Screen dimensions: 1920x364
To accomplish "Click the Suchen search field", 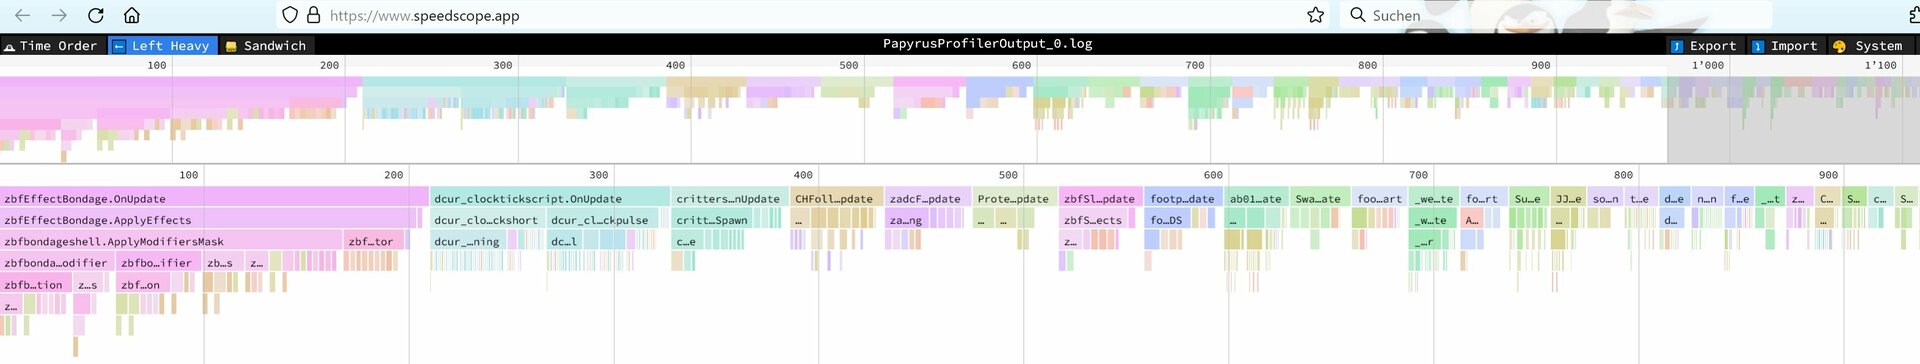I will (1555, 15).
